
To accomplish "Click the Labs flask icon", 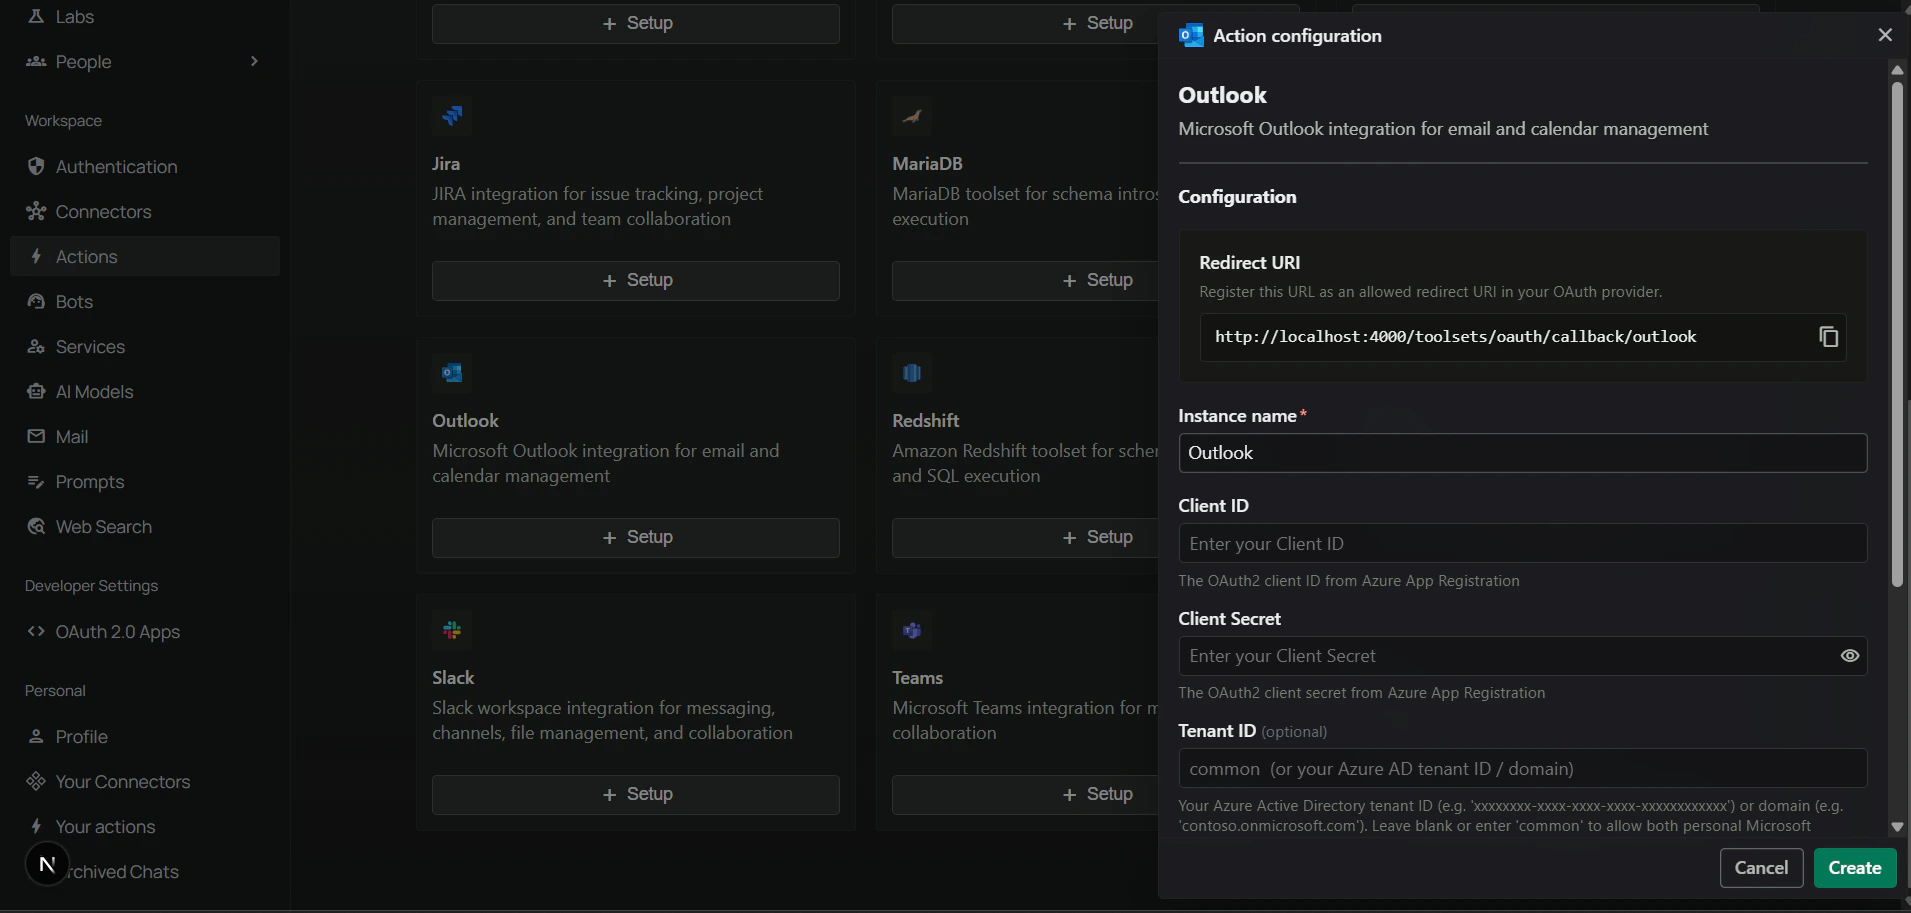I will (36, 16).
